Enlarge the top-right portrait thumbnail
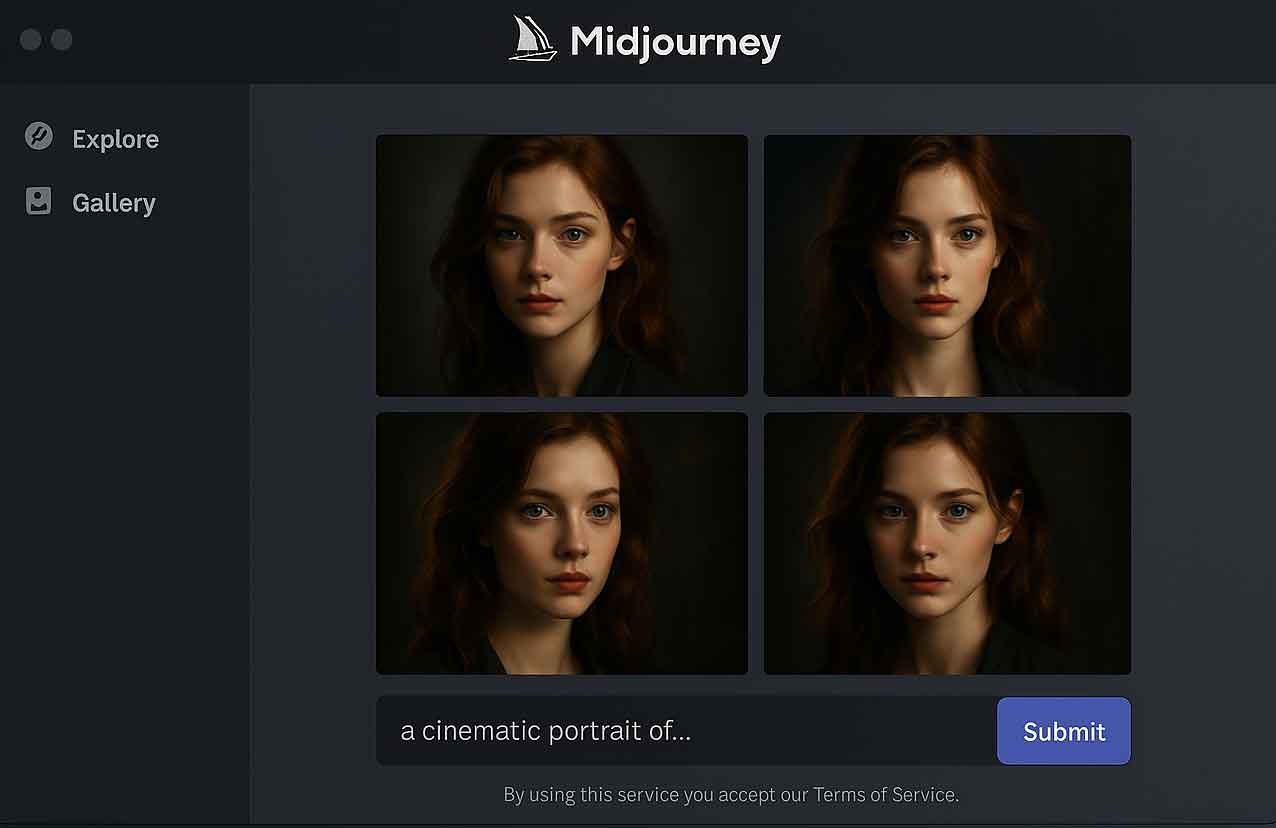The height and width of the screenshot is (828, 1276). point(947,265)
